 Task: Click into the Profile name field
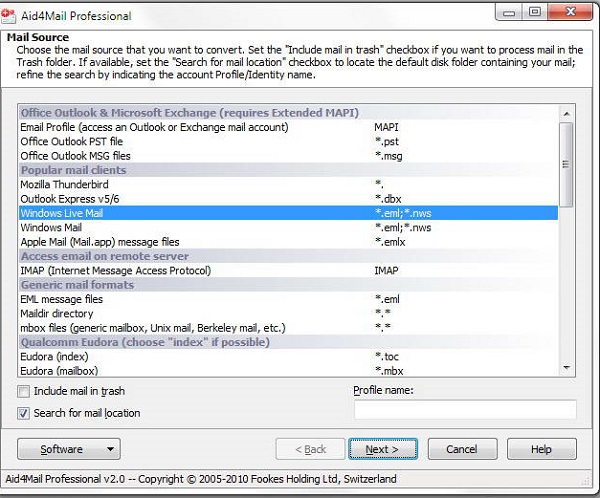pos(465,410)
